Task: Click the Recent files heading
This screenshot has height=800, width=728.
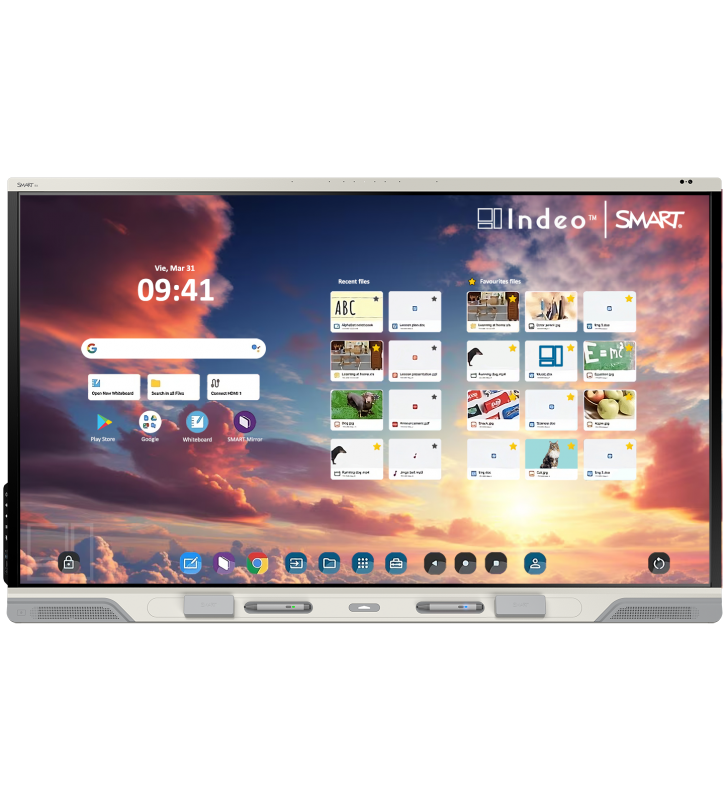Action: tap(354, 281)
